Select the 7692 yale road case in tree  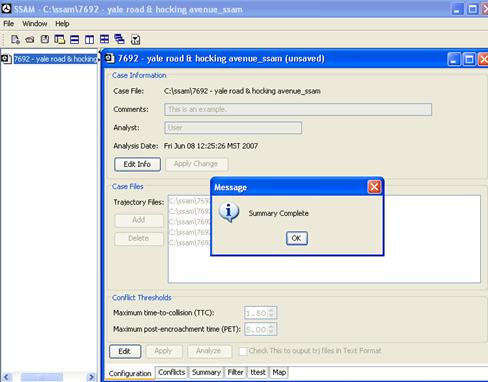pos(55,59)
